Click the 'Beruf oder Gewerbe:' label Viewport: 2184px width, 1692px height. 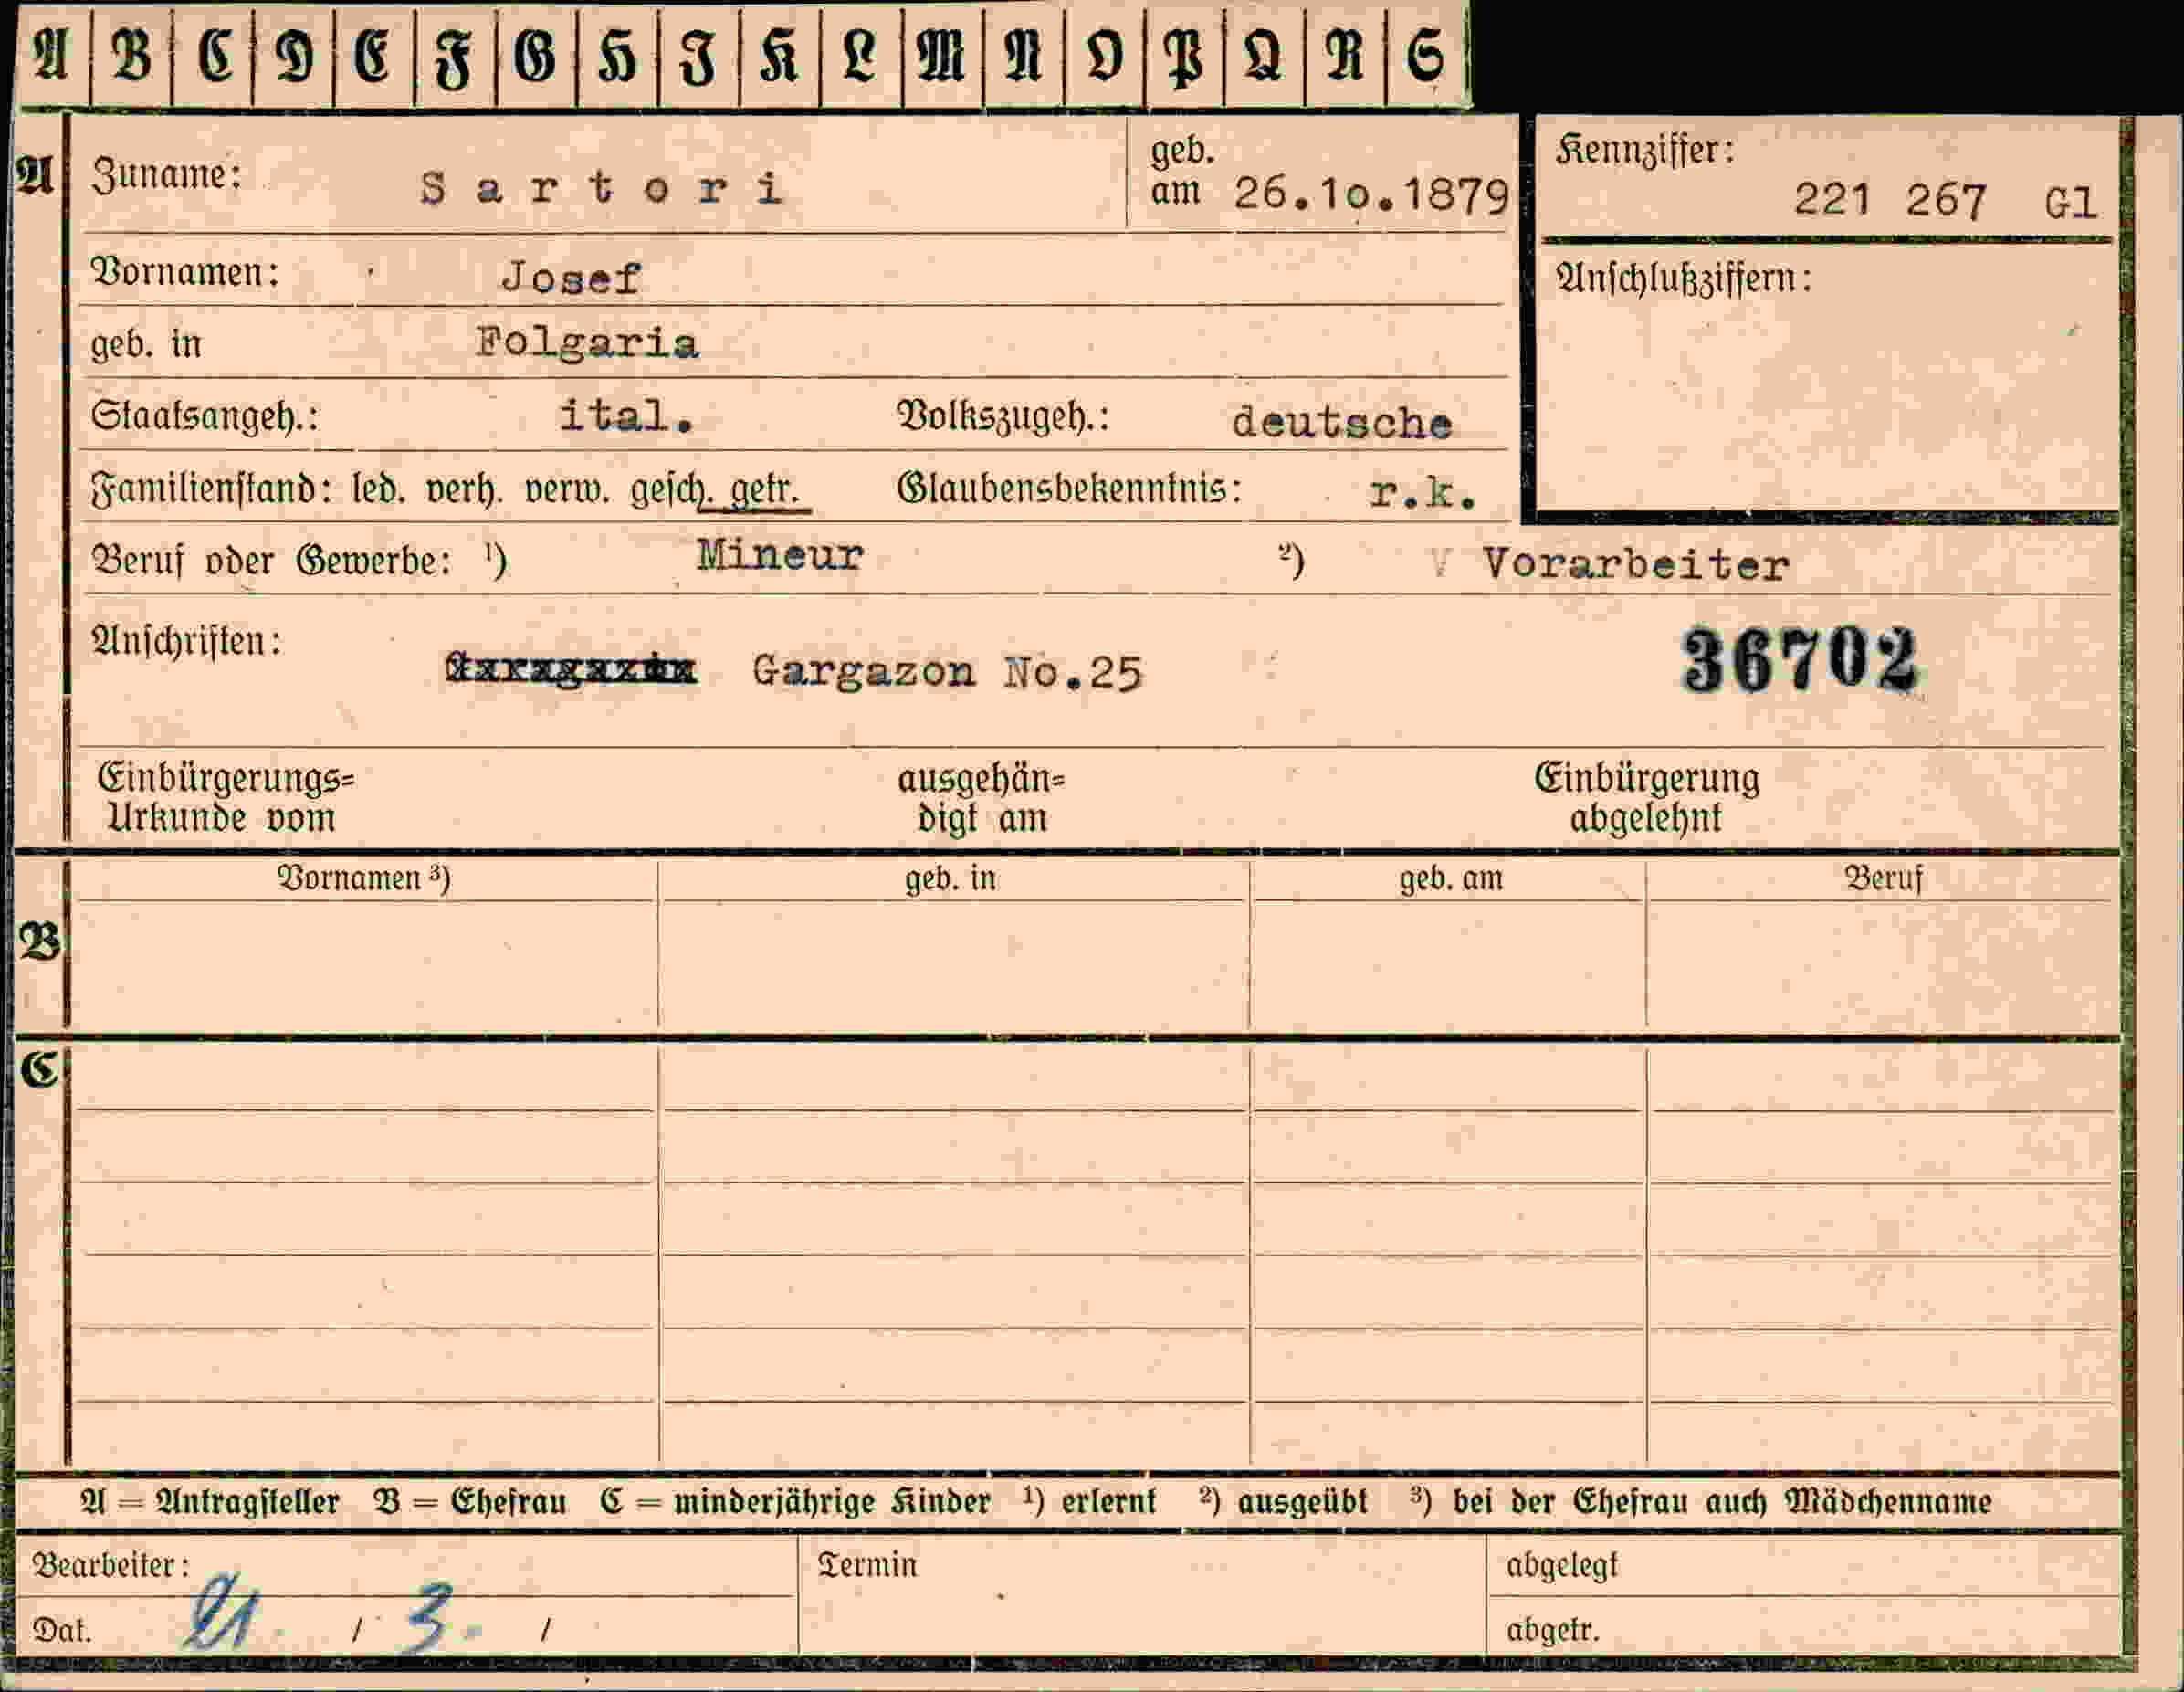pos(271,561)
